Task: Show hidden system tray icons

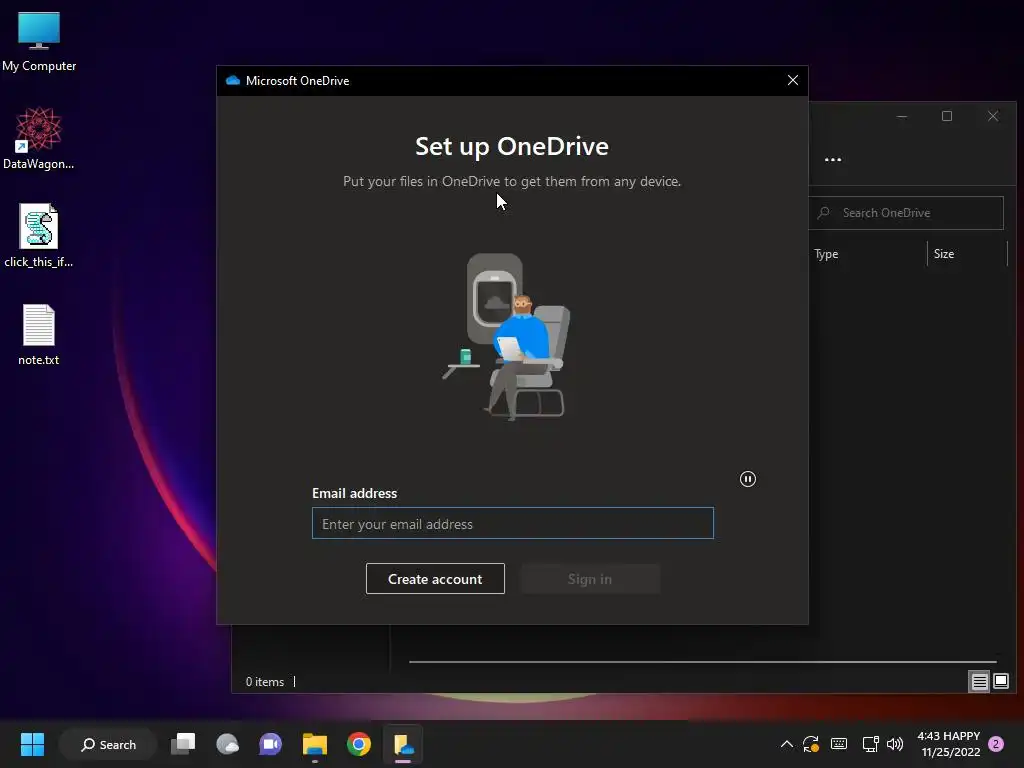Action: (x=787, y=744)
